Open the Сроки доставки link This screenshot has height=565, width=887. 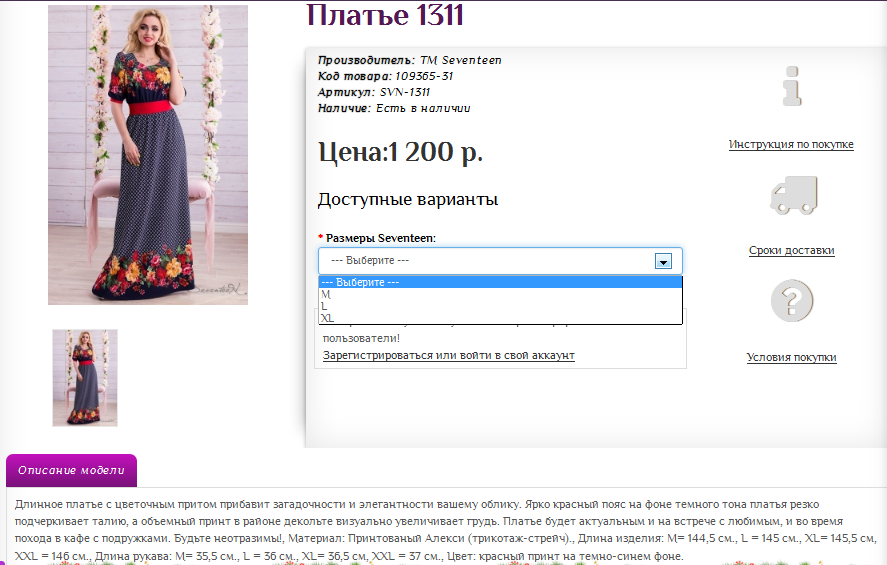pos(791,250)
